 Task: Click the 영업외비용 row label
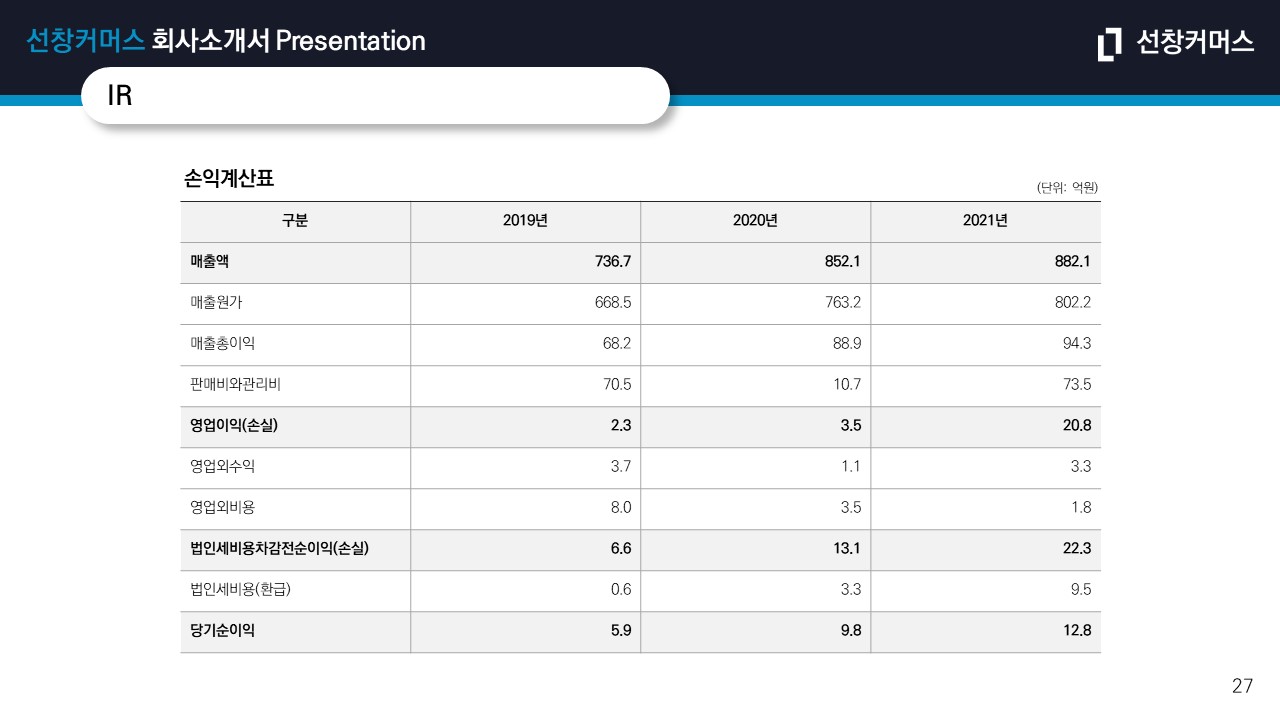tap(223, 508)
